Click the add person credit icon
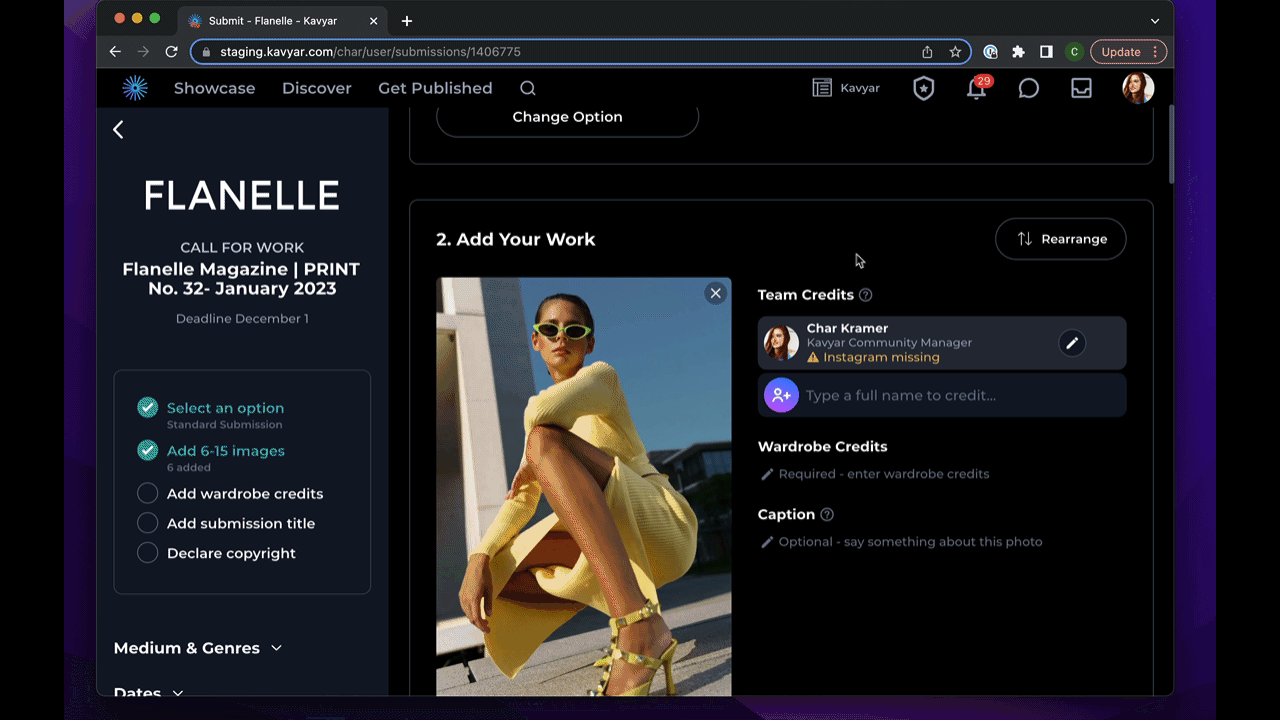Screen dimensions: 1280x720 pos(781,395)
